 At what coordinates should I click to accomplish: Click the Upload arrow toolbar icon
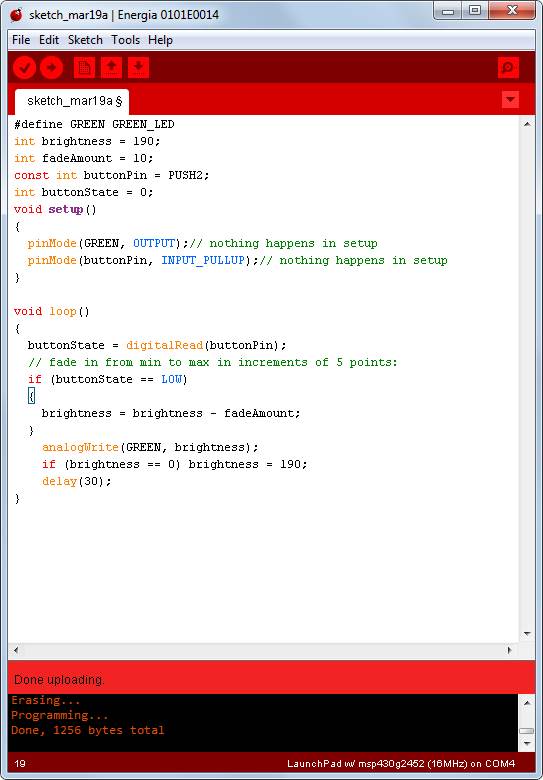click(x=51, y=67)
